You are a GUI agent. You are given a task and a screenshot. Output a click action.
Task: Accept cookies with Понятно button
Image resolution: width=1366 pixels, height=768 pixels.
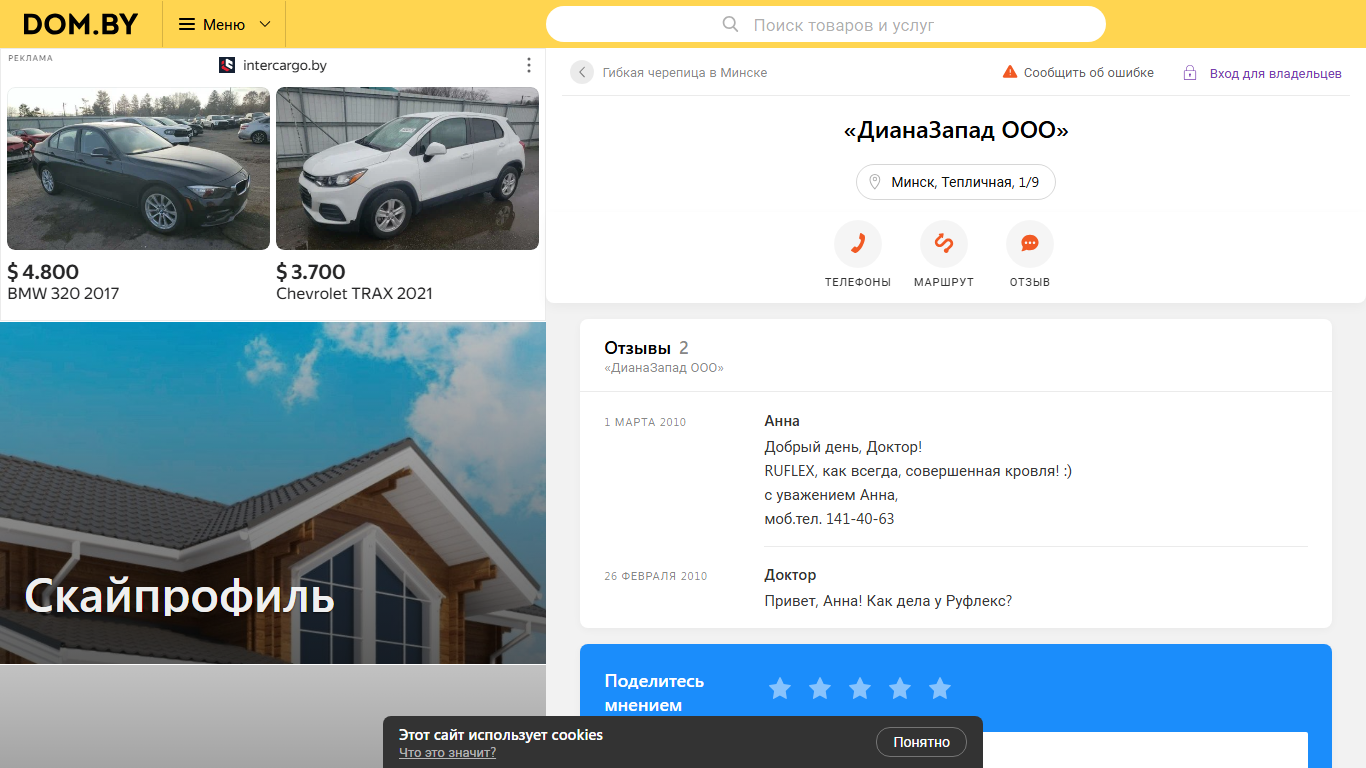921,742
